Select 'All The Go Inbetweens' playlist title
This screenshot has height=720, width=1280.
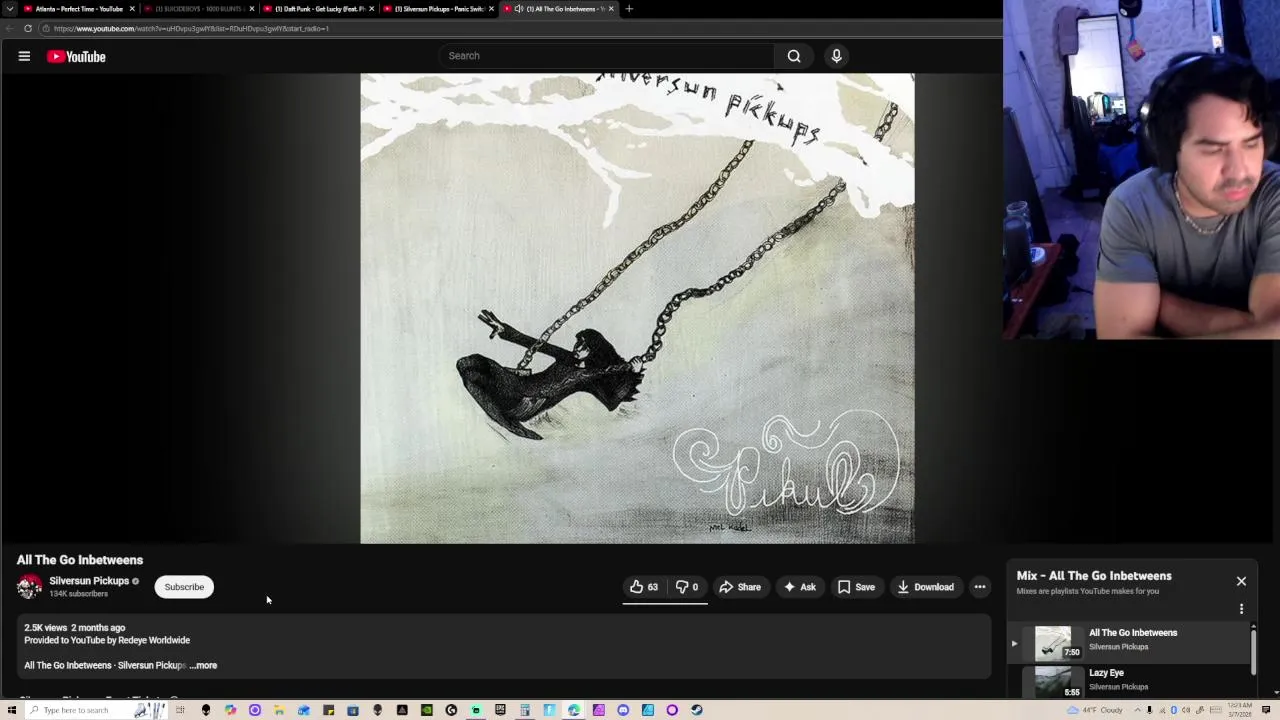pos(1133,633)
